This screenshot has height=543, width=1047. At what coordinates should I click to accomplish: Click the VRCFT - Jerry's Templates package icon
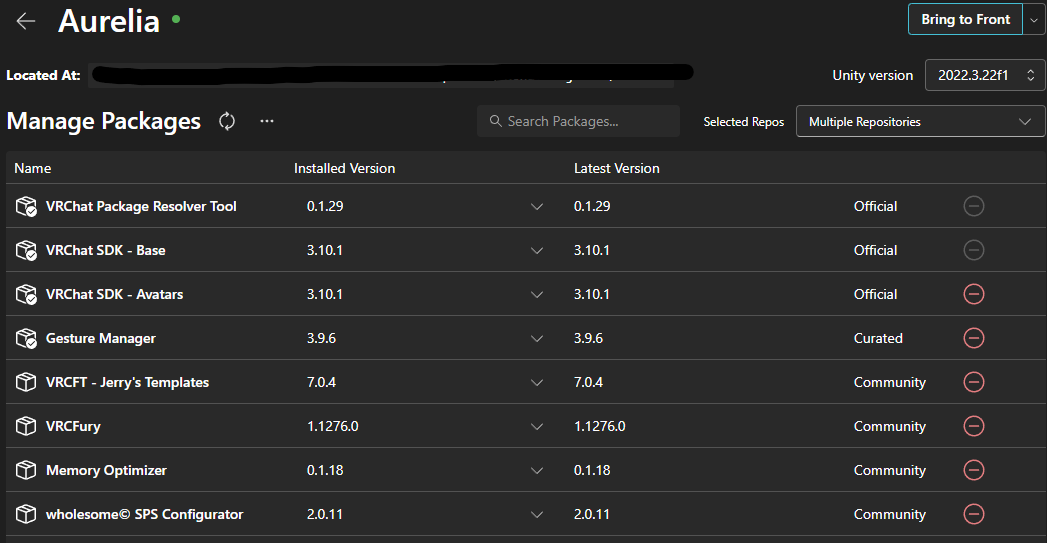click(26, 382)
